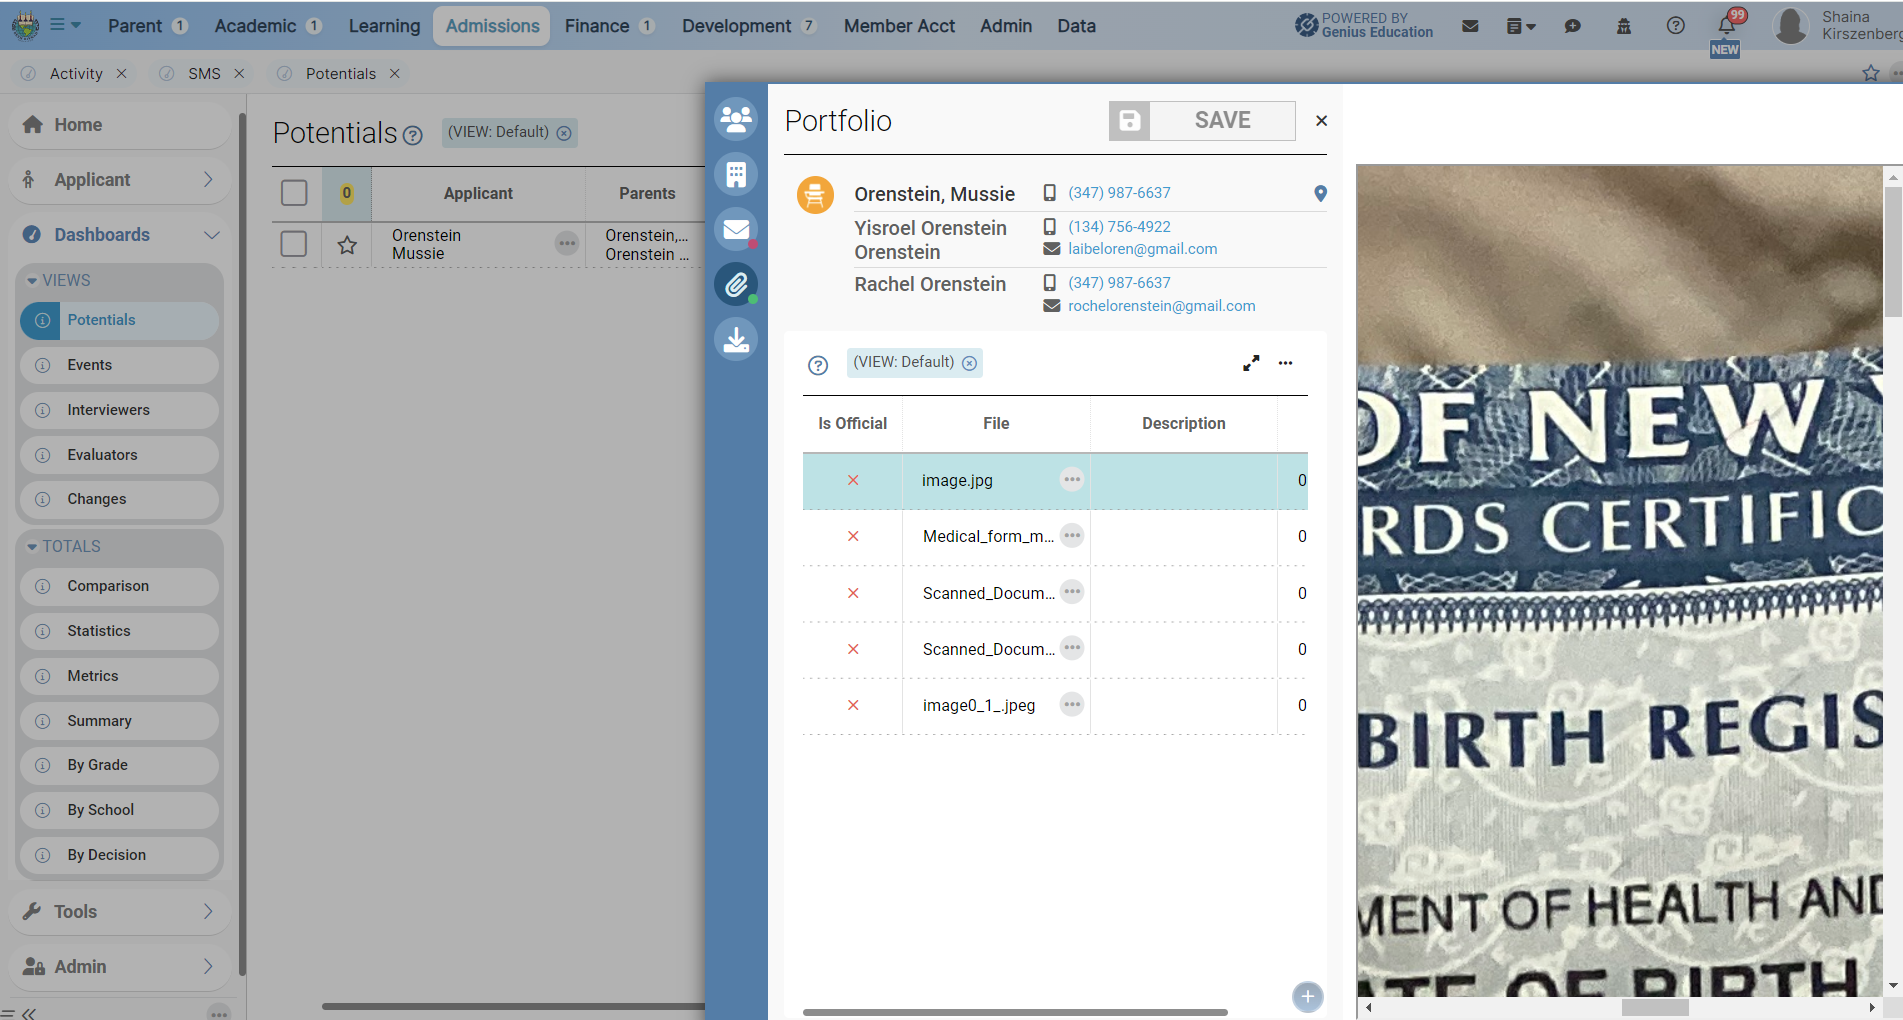Open options dots for Orenstein Mussie applicant row

coord(567,243)
